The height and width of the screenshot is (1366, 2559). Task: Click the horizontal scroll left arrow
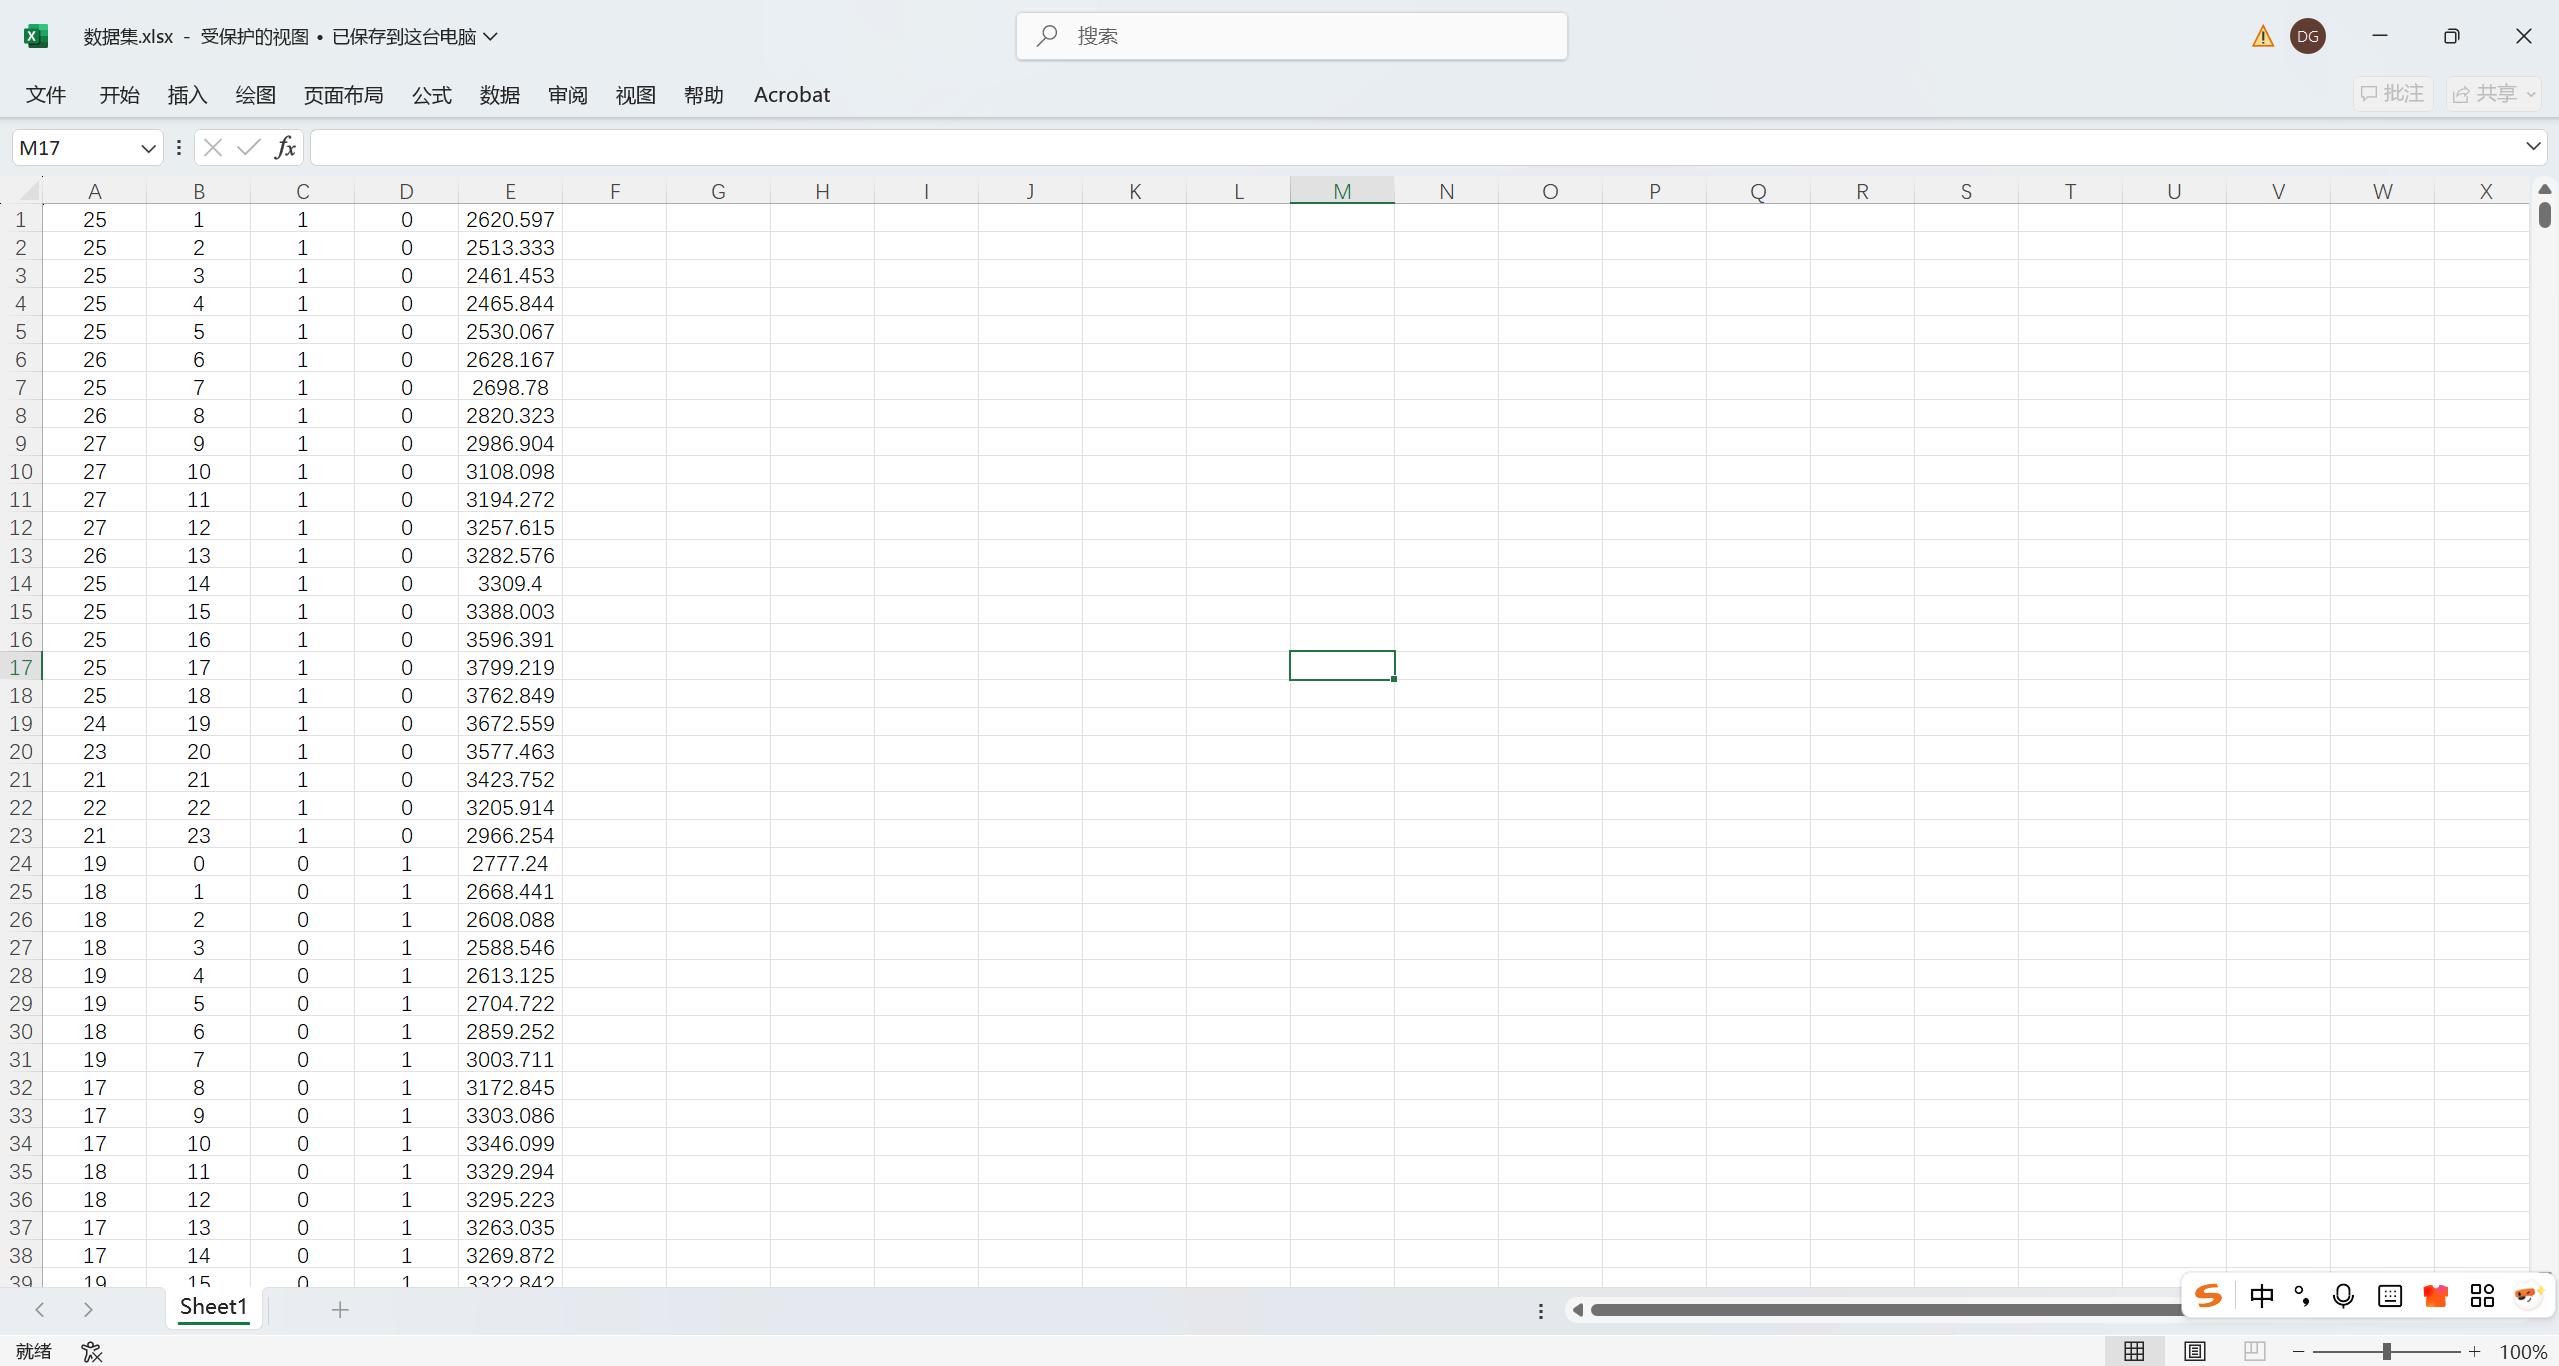coord(1577,1310)
